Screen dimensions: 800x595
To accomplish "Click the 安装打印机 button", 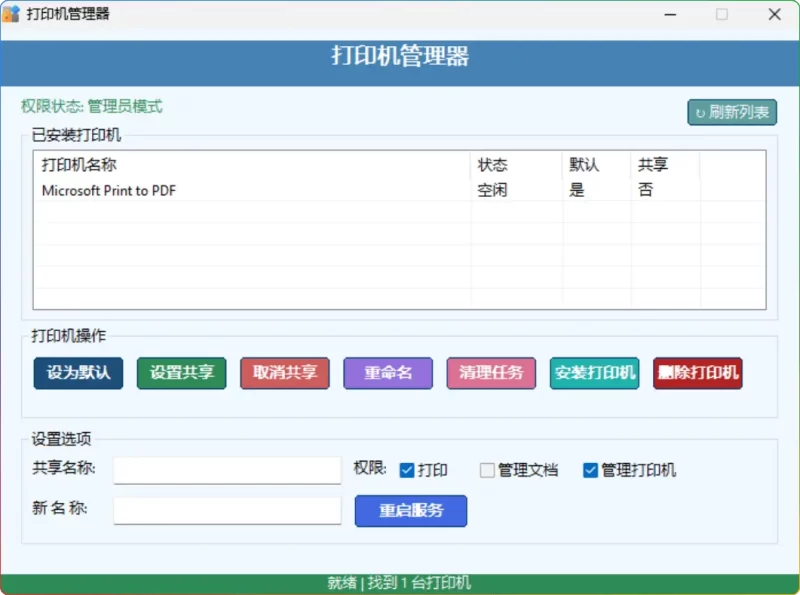I will (595, 373).
